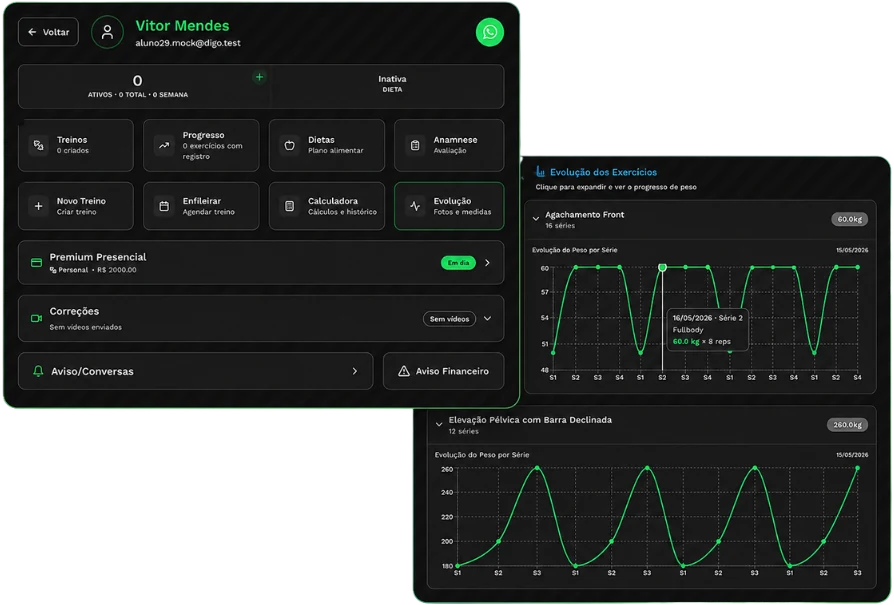Image resolution: width=894 pixels, height=605 pixels.
Task: Open the Treinos card
Action: (76, 145)
